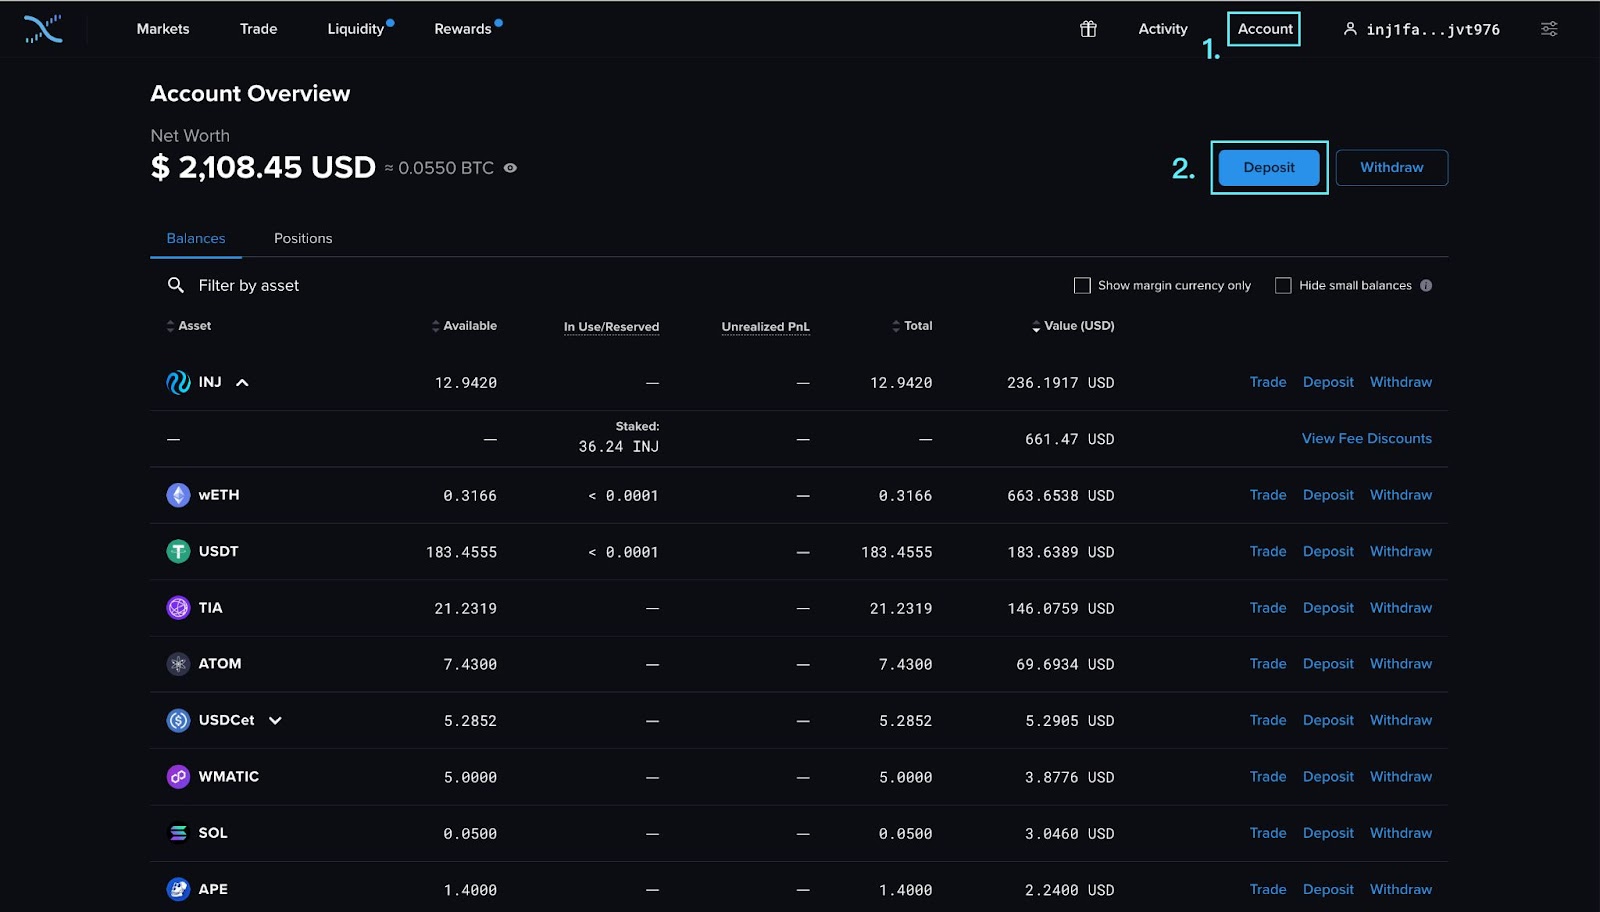Image resolution: width=1600 pixels, height=912 pixels.
Task: Open the Markets menu
Action: point(163,29)
